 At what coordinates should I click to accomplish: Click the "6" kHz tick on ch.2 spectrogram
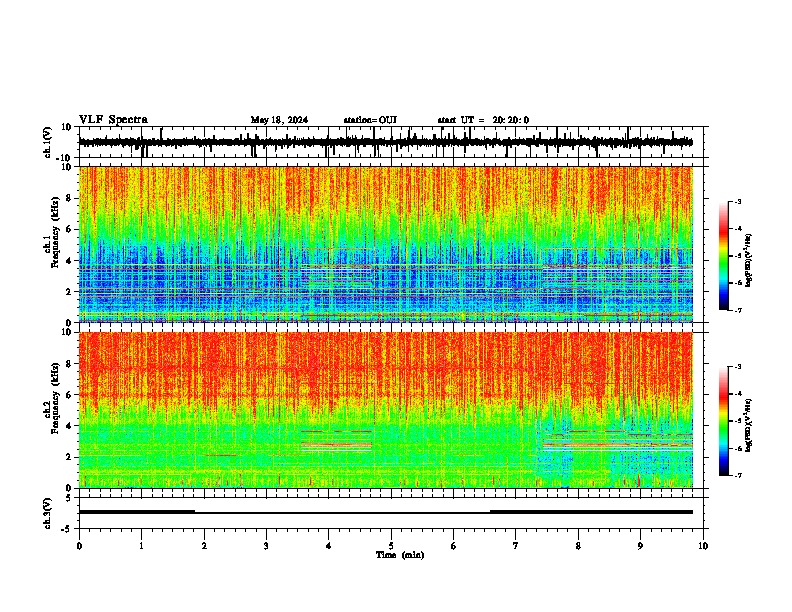69,394
